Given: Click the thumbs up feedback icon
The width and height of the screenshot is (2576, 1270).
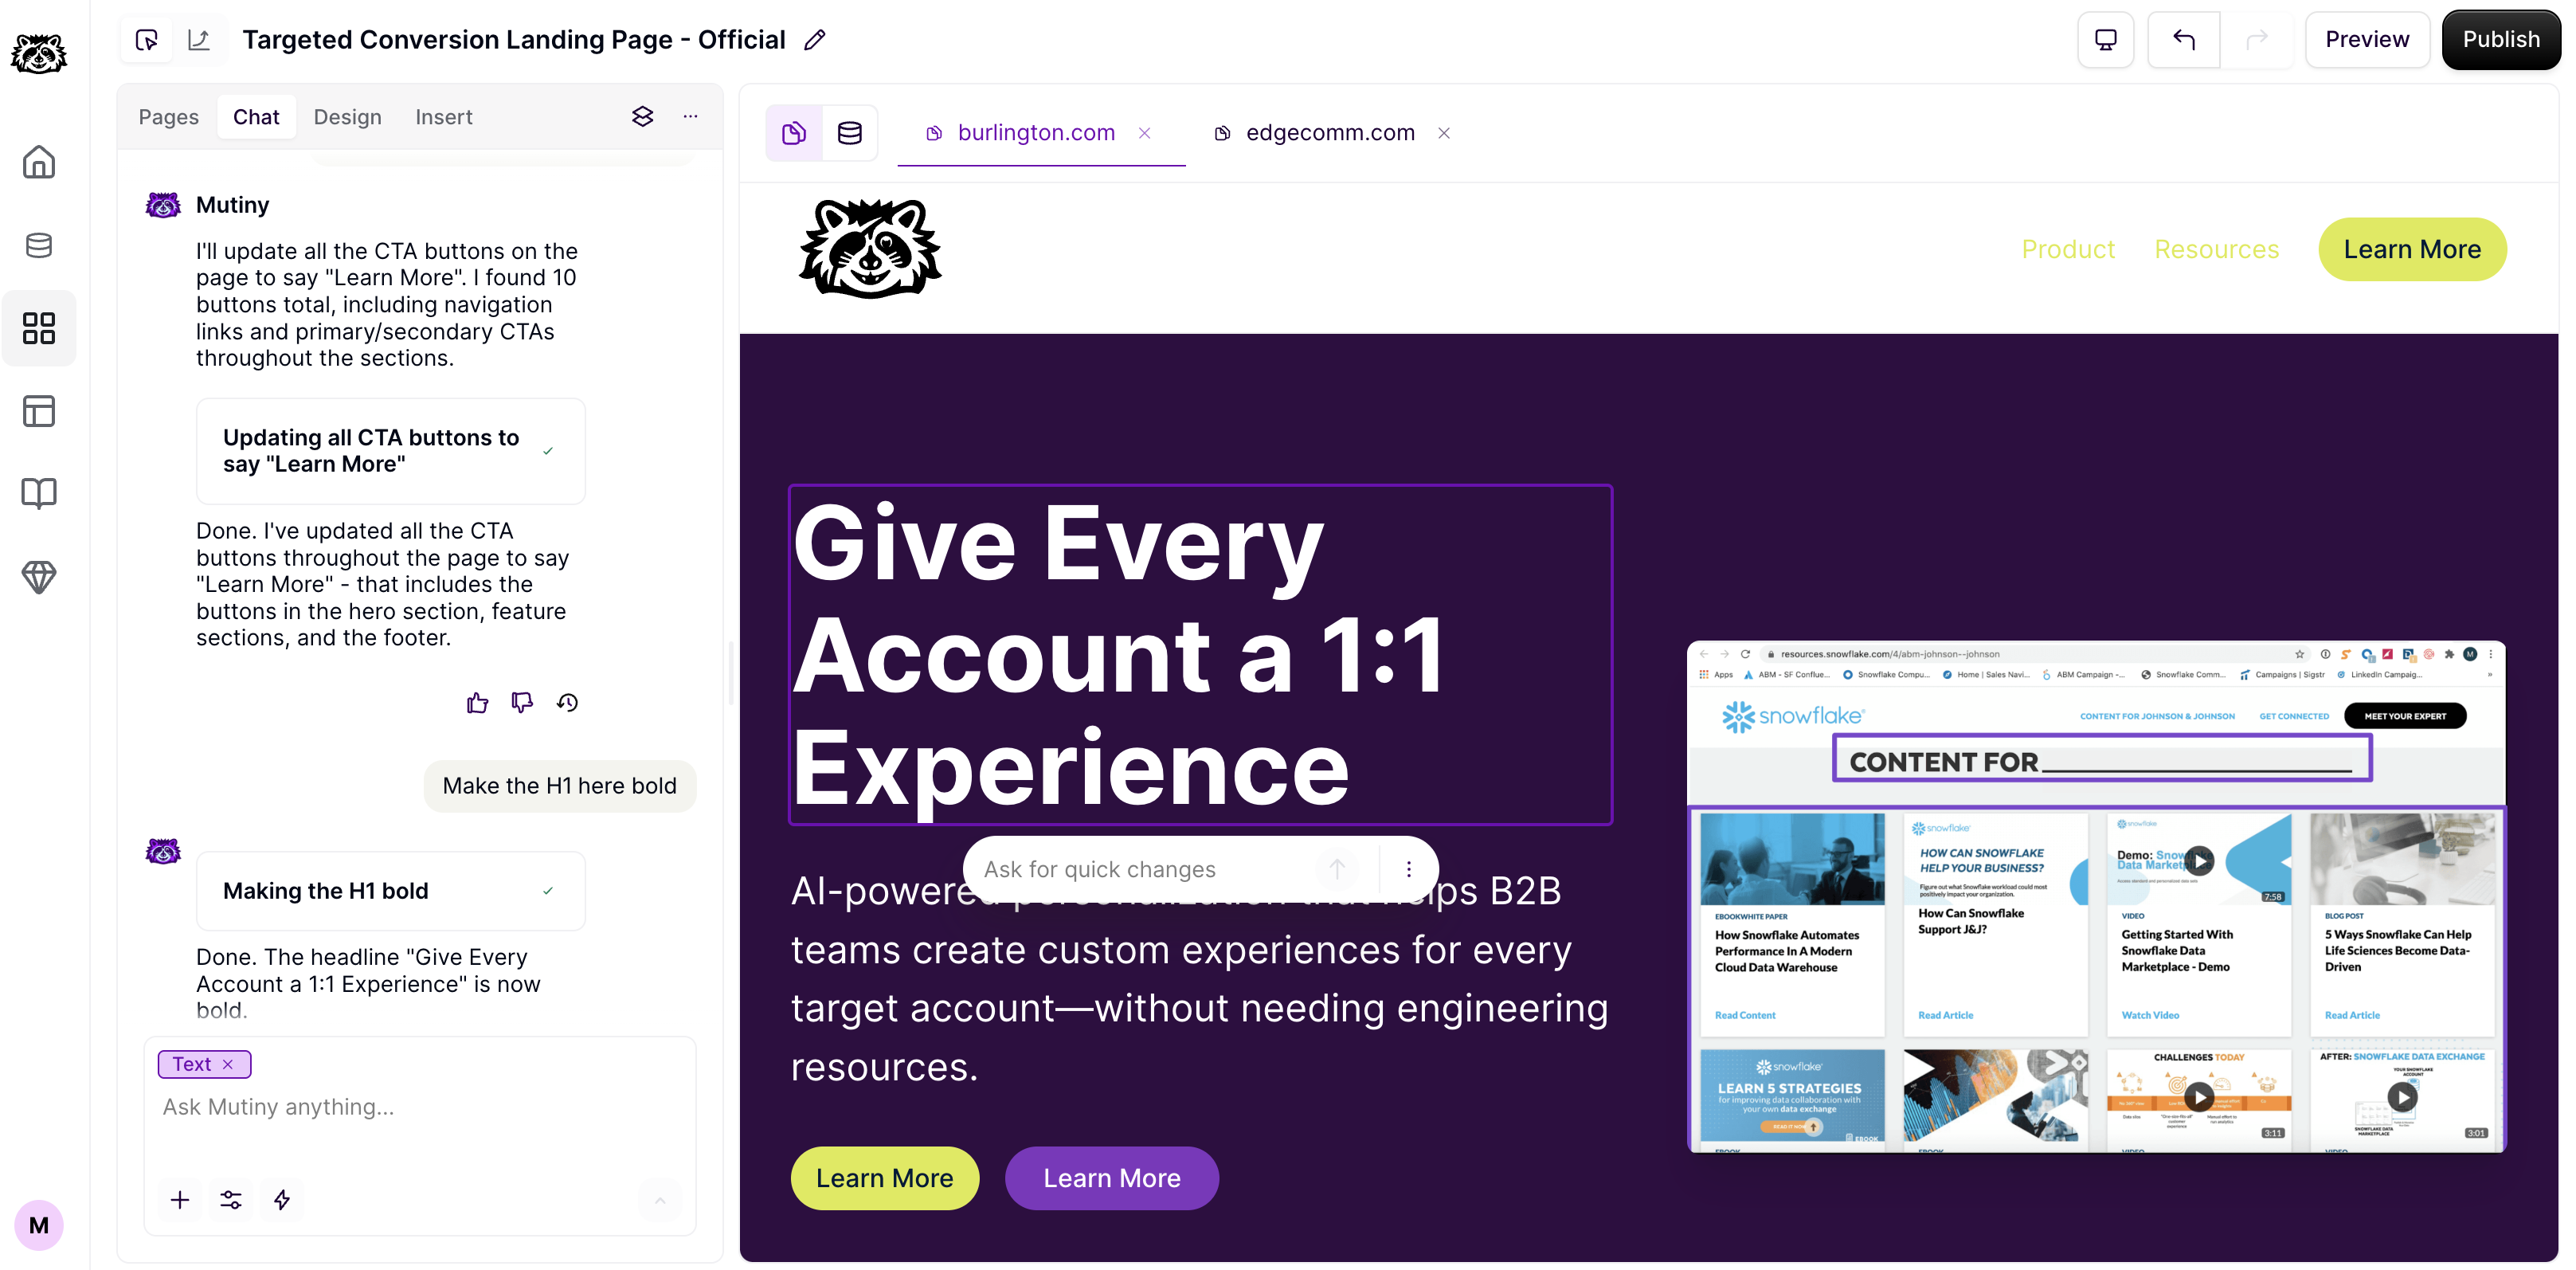Looking at the screenshot, I should pos(477,703).
